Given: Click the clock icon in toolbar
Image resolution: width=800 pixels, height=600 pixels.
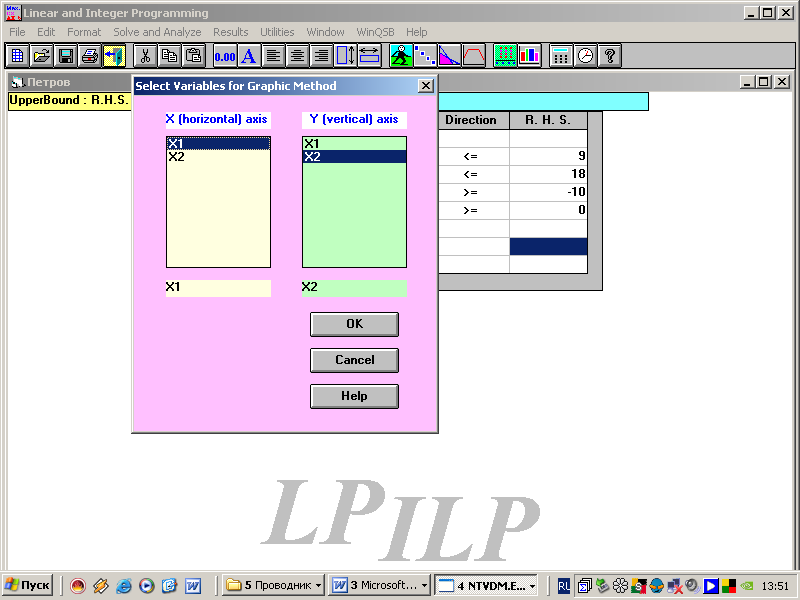Looking at the screenshot, I should tap(585, 56).
